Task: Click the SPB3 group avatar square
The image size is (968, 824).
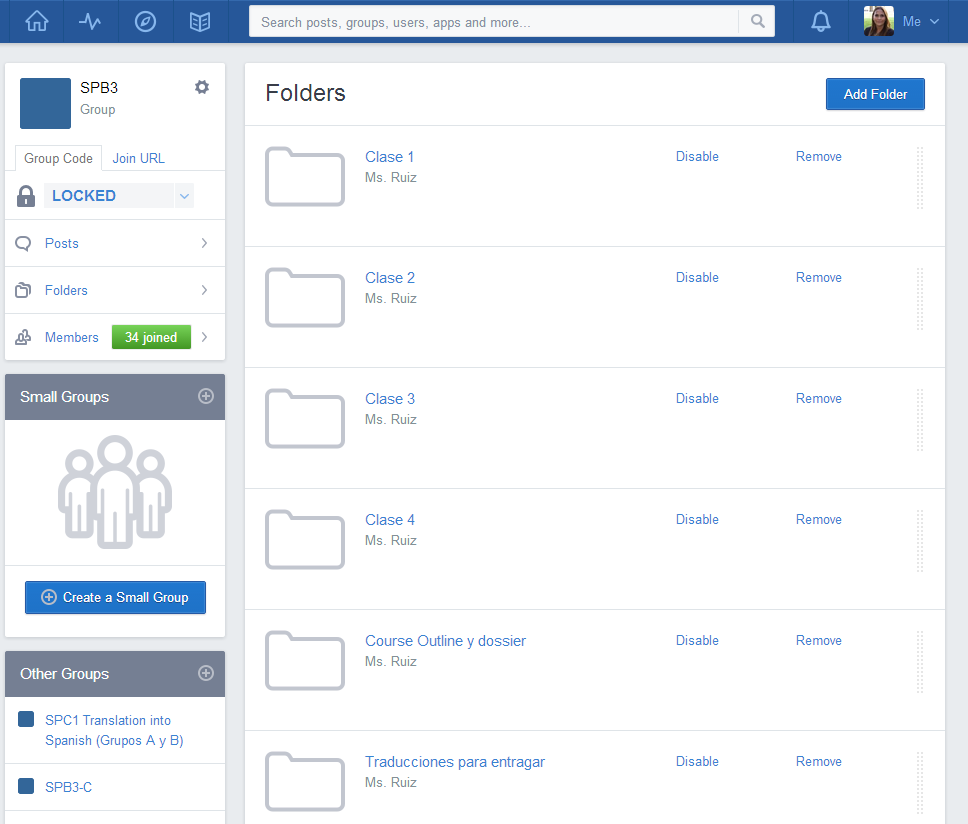Action: pos(45,103)
